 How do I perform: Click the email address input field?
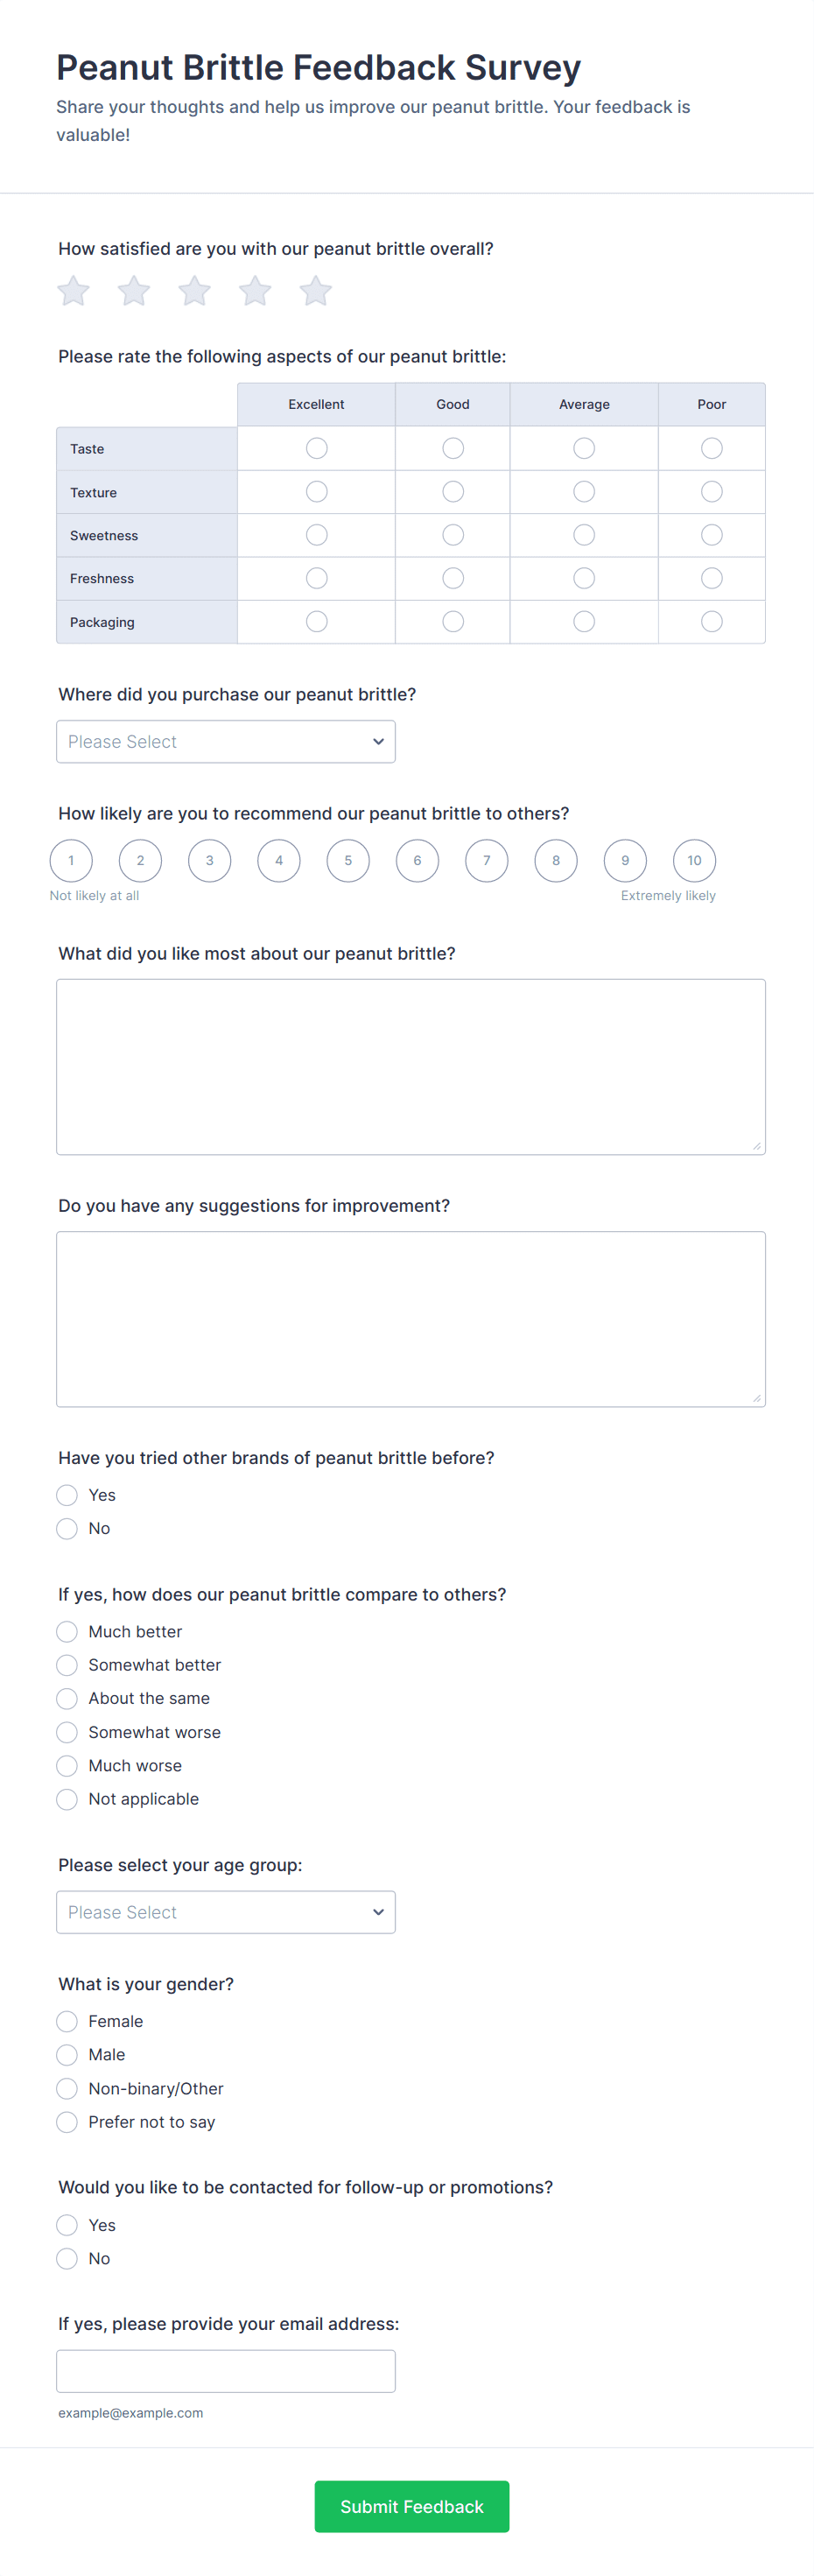(226, 2371)
